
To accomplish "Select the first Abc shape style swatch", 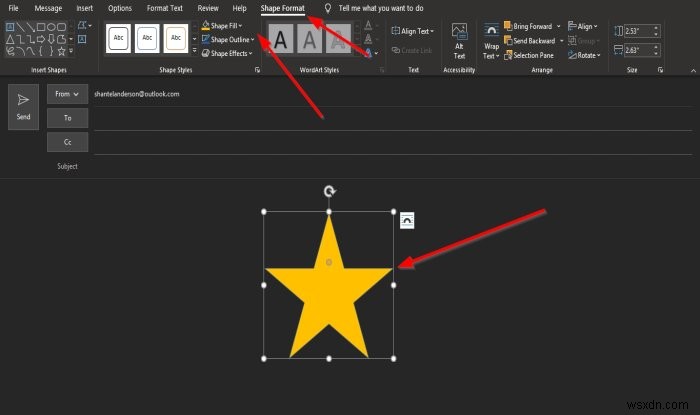I will point(118,38).
